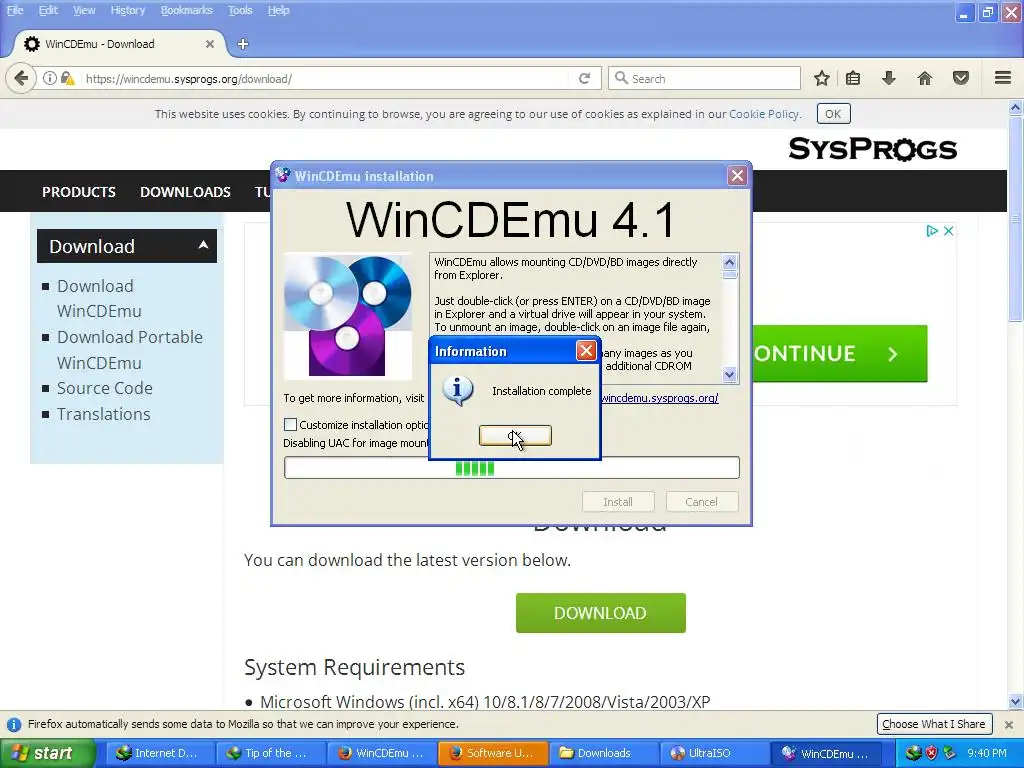This screenshot has height=768, width=1024.
Task: Switch to UltraISO taskbar item
Action: (714, 753)
